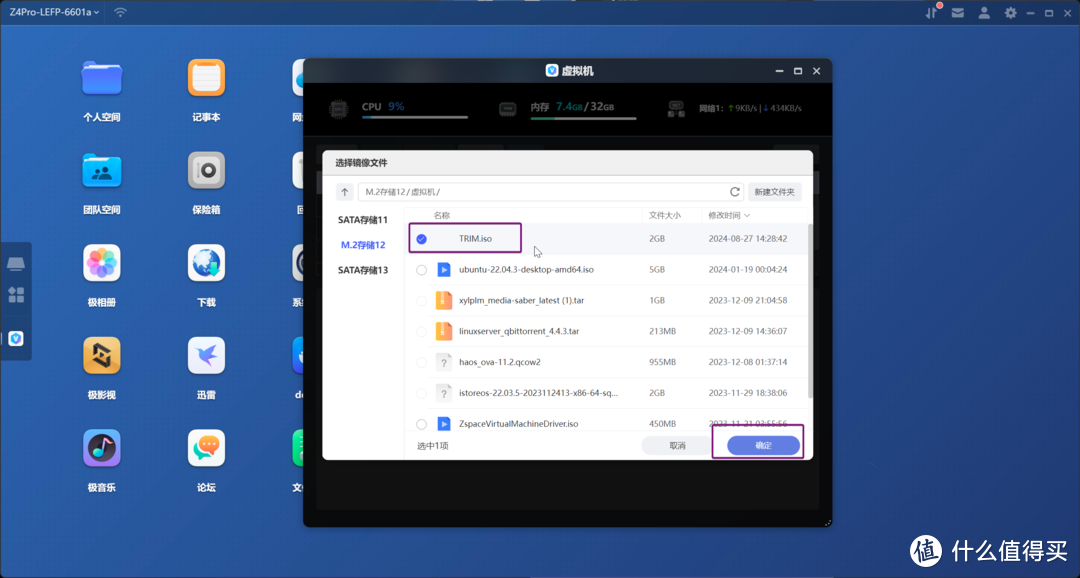The height and width of the screenshot is (578, 1080).
Task: Click the refresh icon in path bar
Action: 735,192
